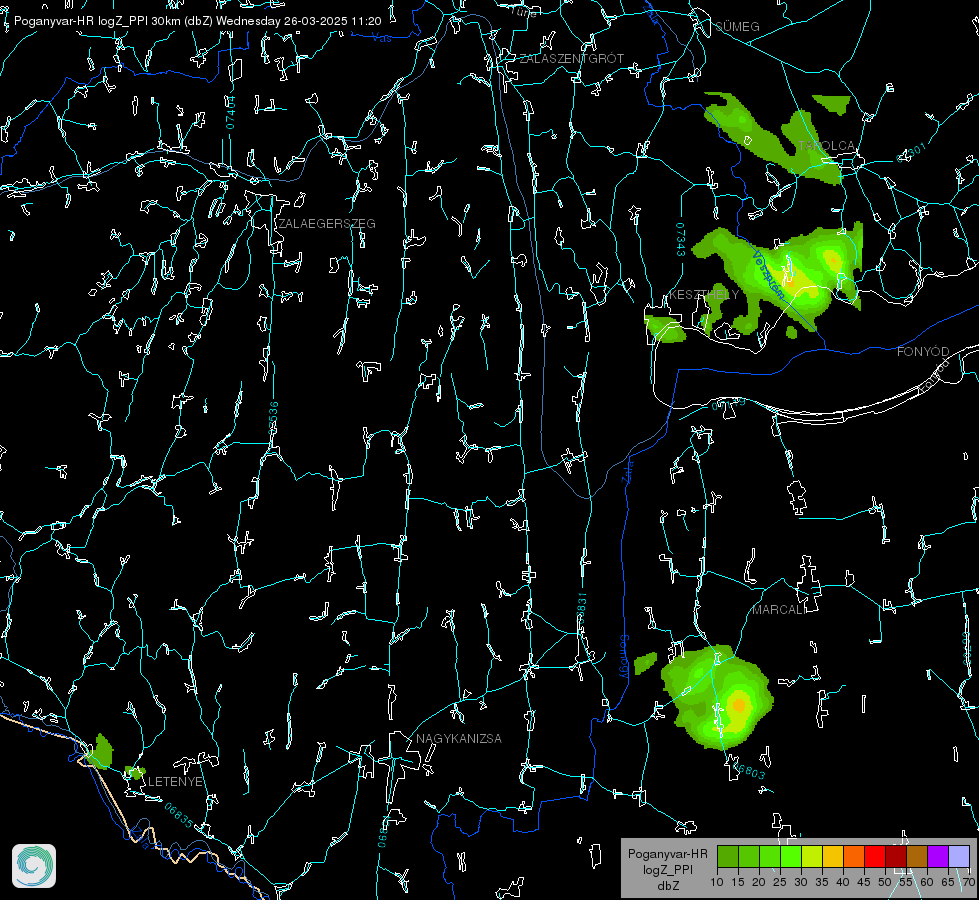Viewport: 979px width, 900px height.
Task: Click the legend value 70
Action: [x=968, y=882]
